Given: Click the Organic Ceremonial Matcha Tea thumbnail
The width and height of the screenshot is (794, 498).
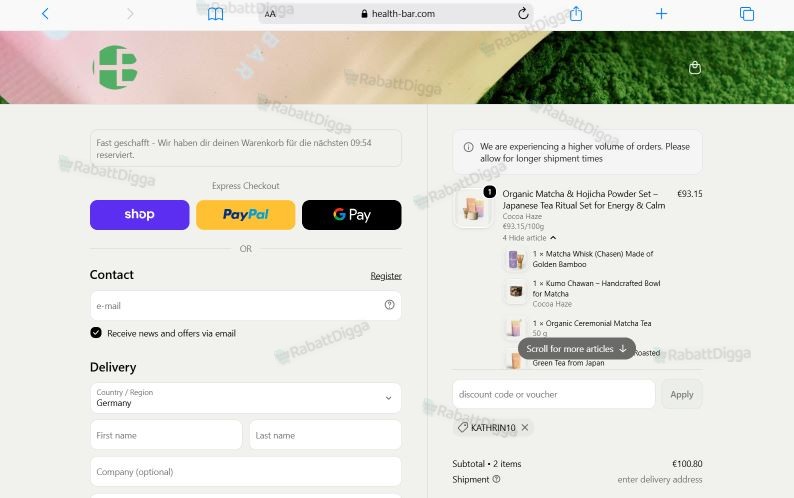Looking at the screenshot, I should [x=515, y=328].
